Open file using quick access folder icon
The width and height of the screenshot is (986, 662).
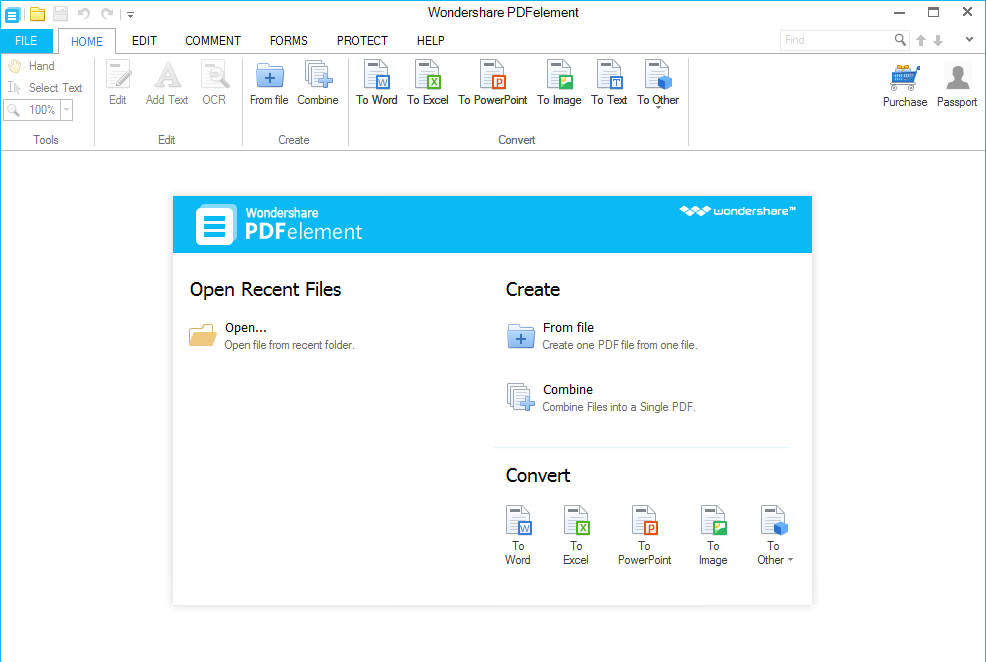(x=37, y=14)
